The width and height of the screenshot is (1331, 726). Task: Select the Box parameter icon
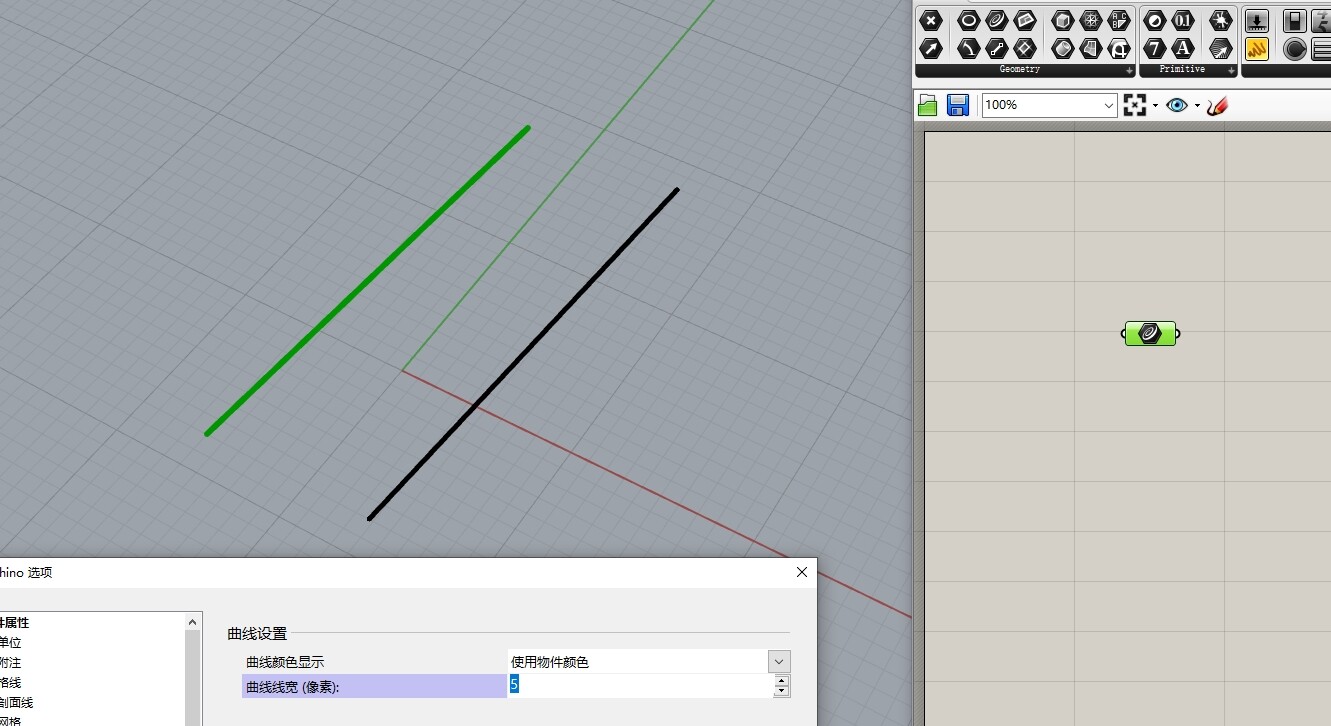click(1062, 21)
